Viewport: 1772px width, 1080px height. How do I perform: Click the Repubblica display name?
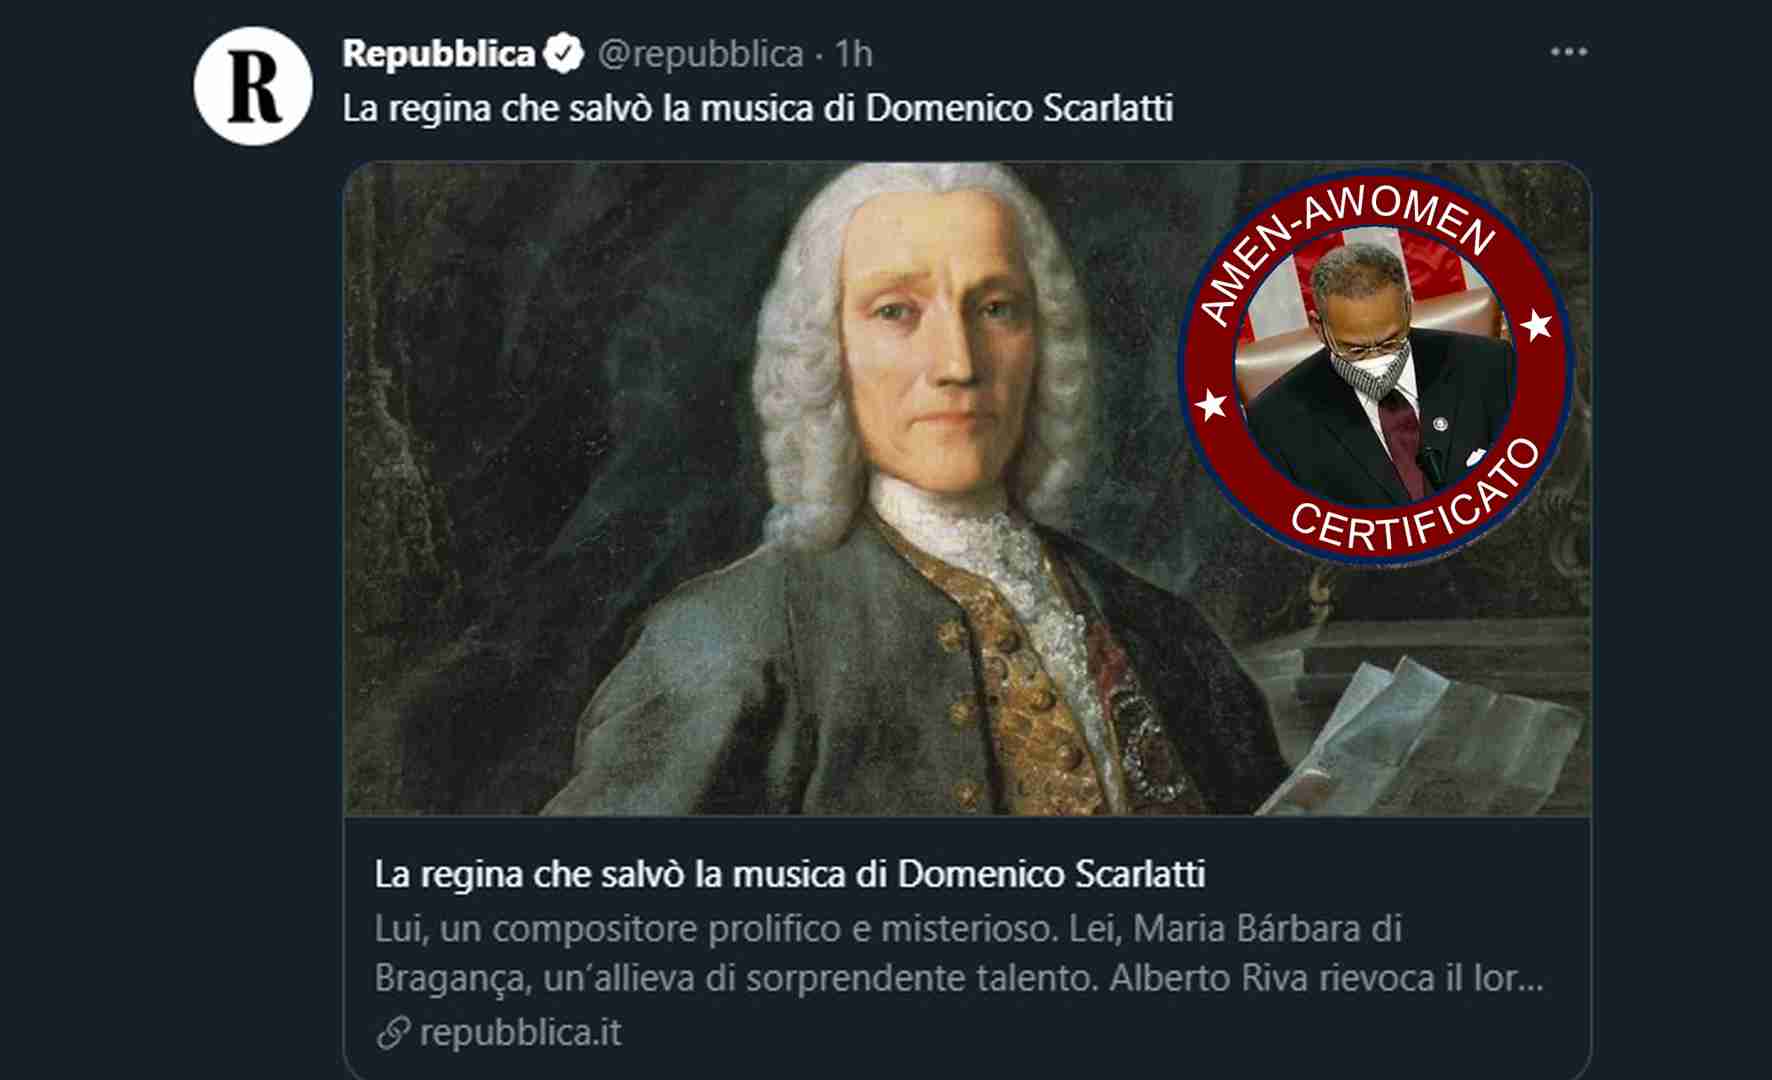438,54
